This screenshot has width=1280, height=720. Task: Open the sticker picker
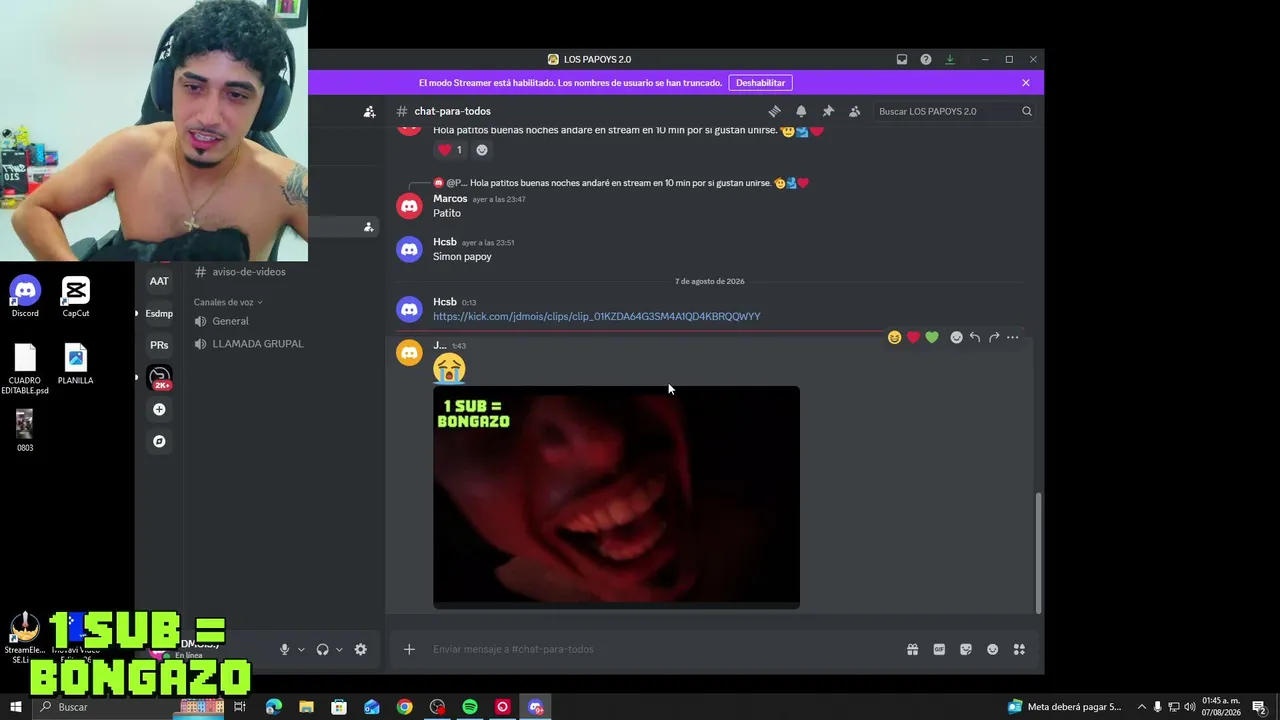[966, 649]
